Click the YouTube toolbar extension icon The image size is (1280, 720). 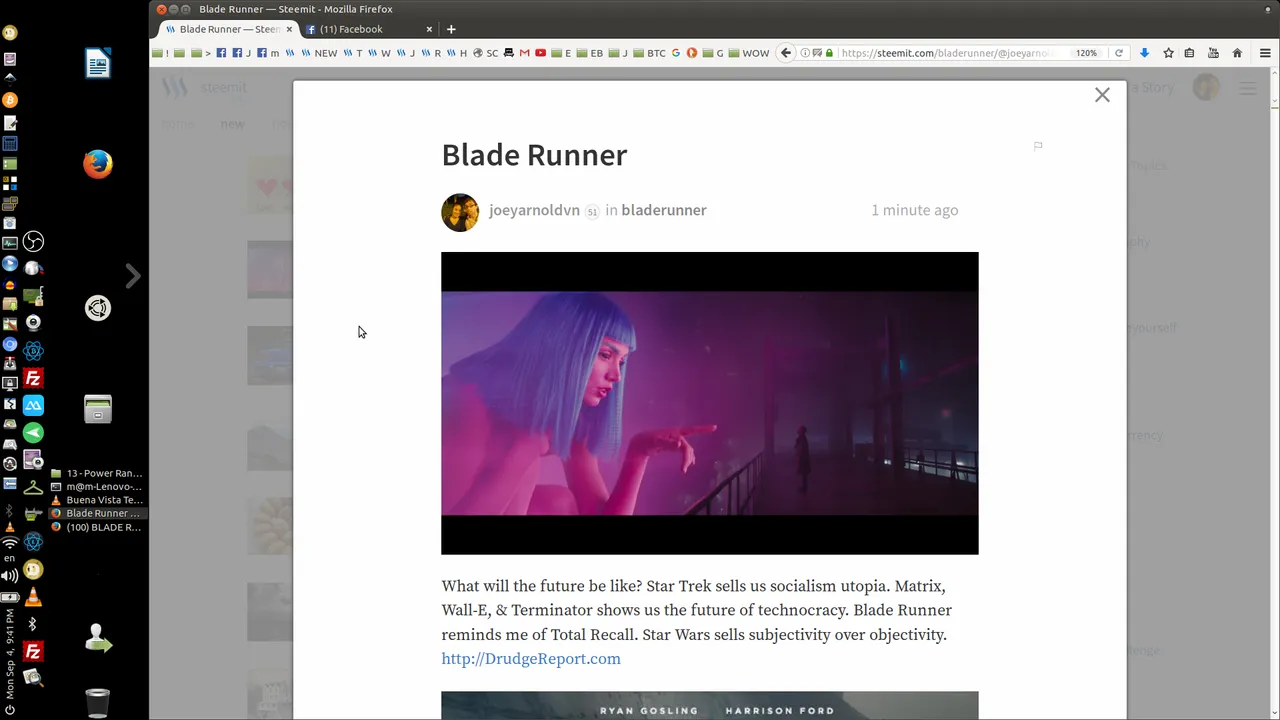(x=1213, y=53)
